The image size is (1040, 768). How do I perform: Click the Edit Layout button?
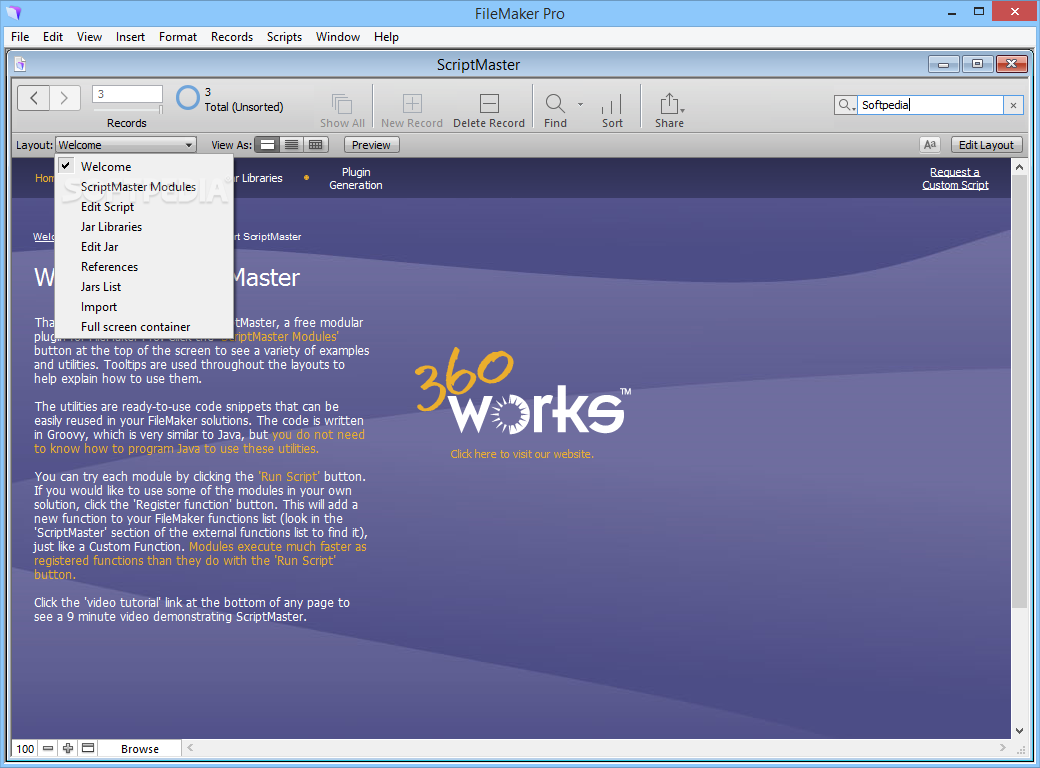pyautogui.click(x=986, y=145)
